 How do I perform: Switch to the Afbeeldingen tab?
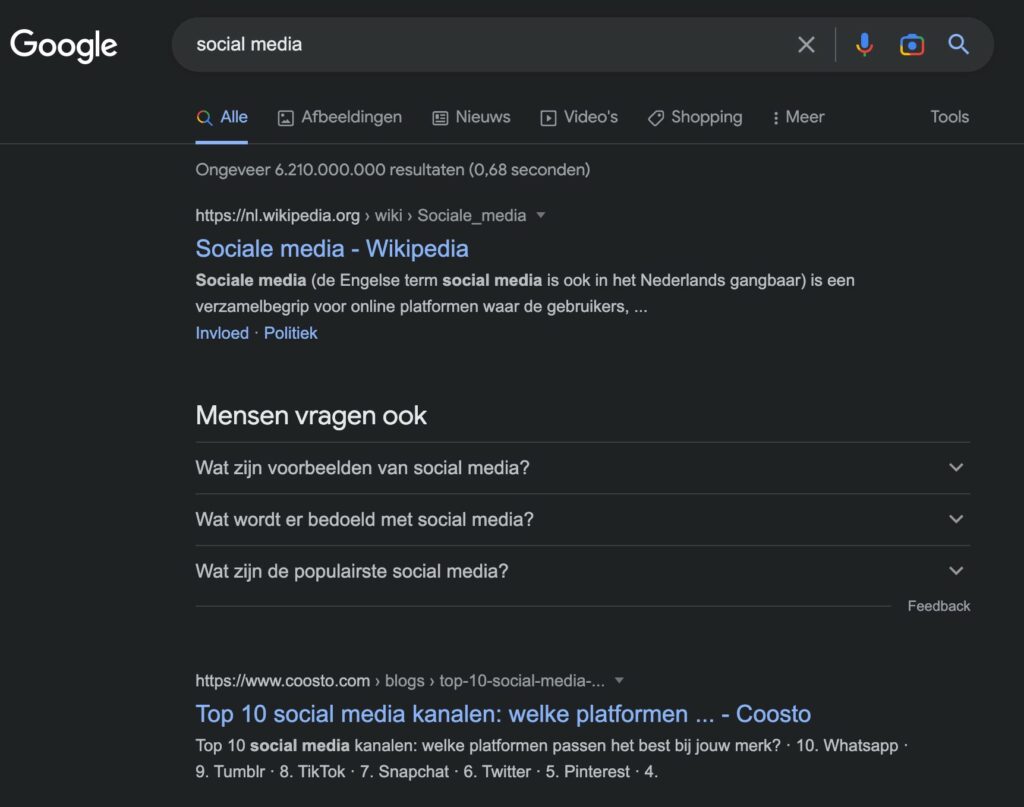(x=340, y=118)
